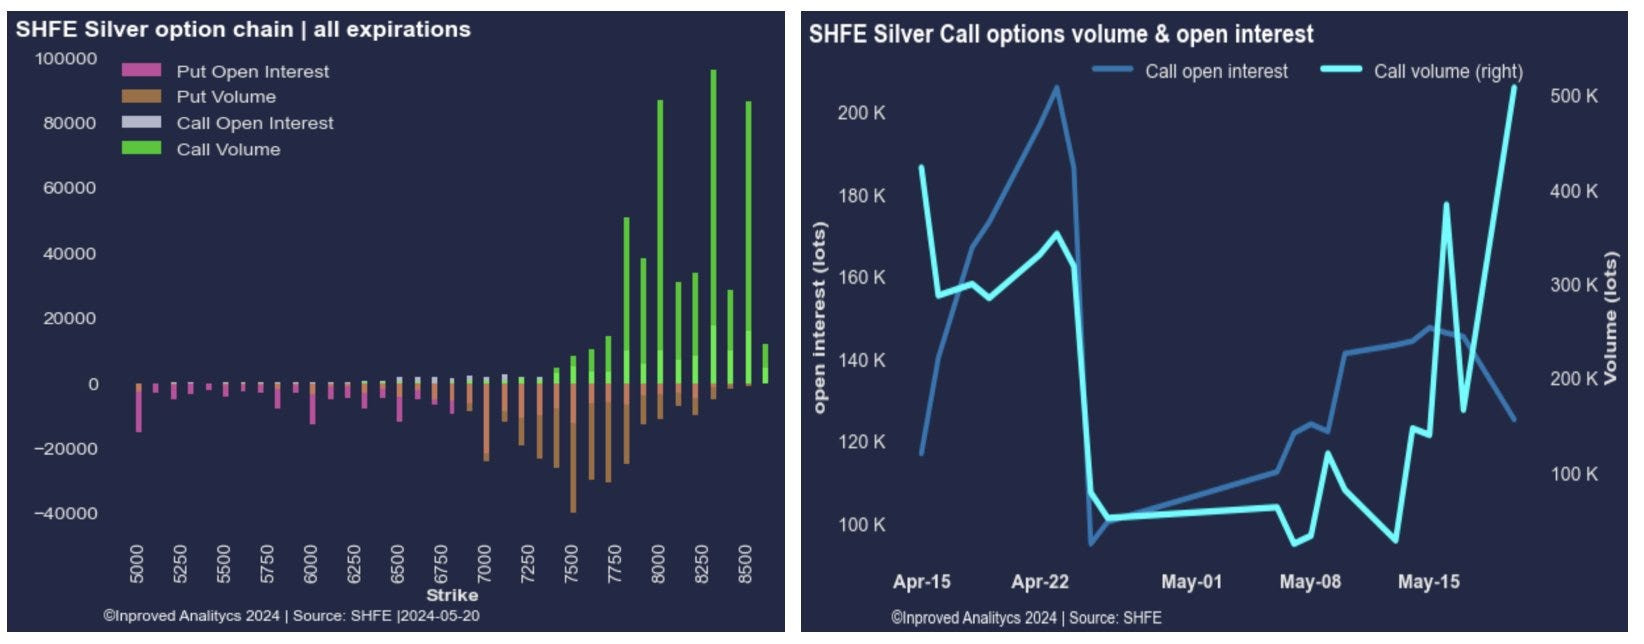Click the green Call Volume legend swatch
Screen dimensions: 1644x644
pos(141,149)
